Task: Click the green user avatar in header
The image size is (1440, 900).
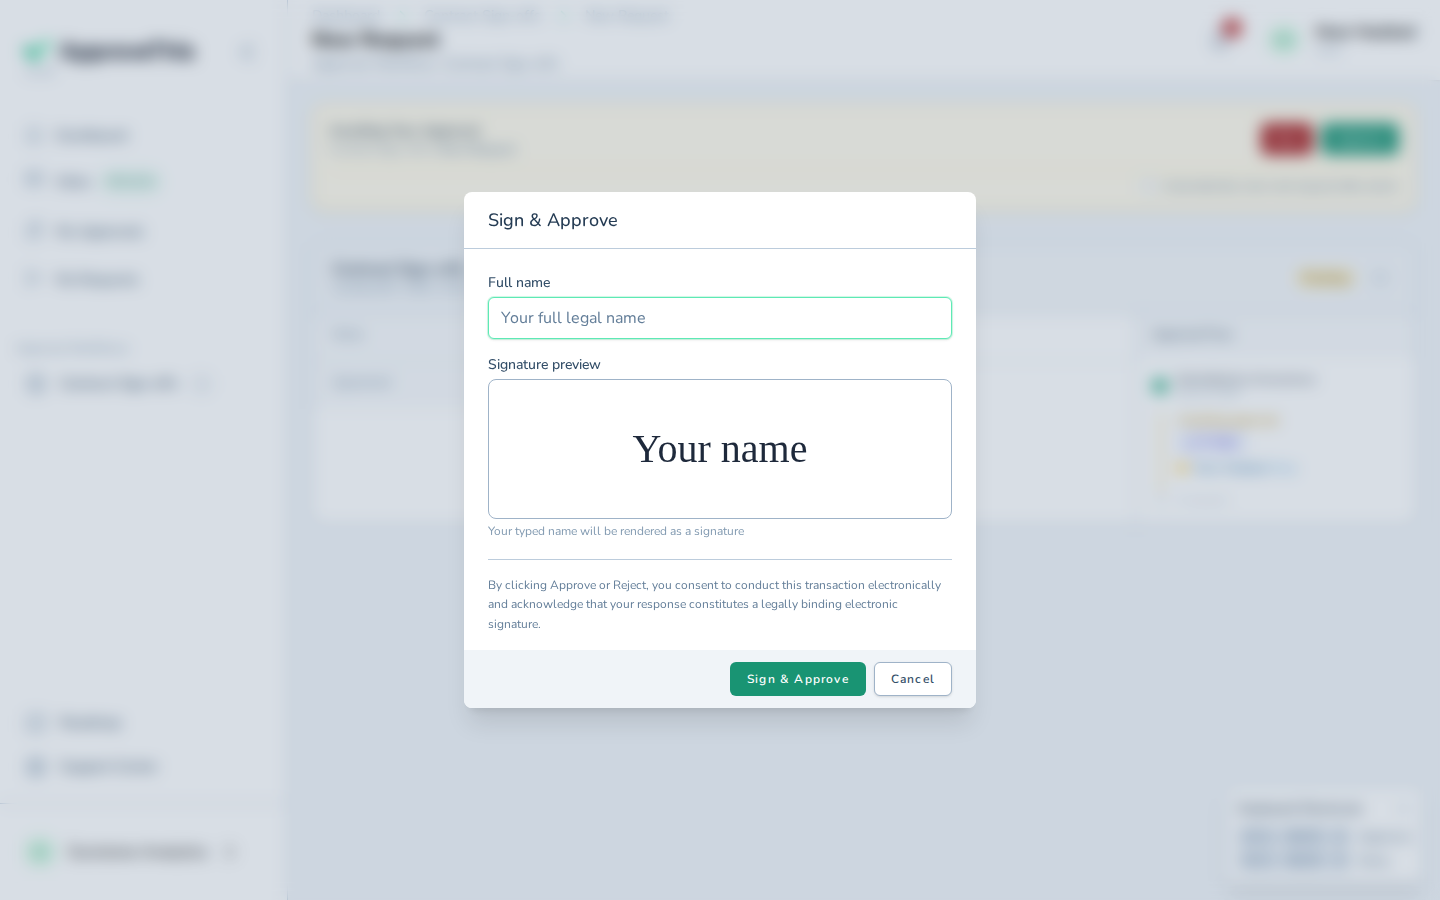Action: [1283, 40]
